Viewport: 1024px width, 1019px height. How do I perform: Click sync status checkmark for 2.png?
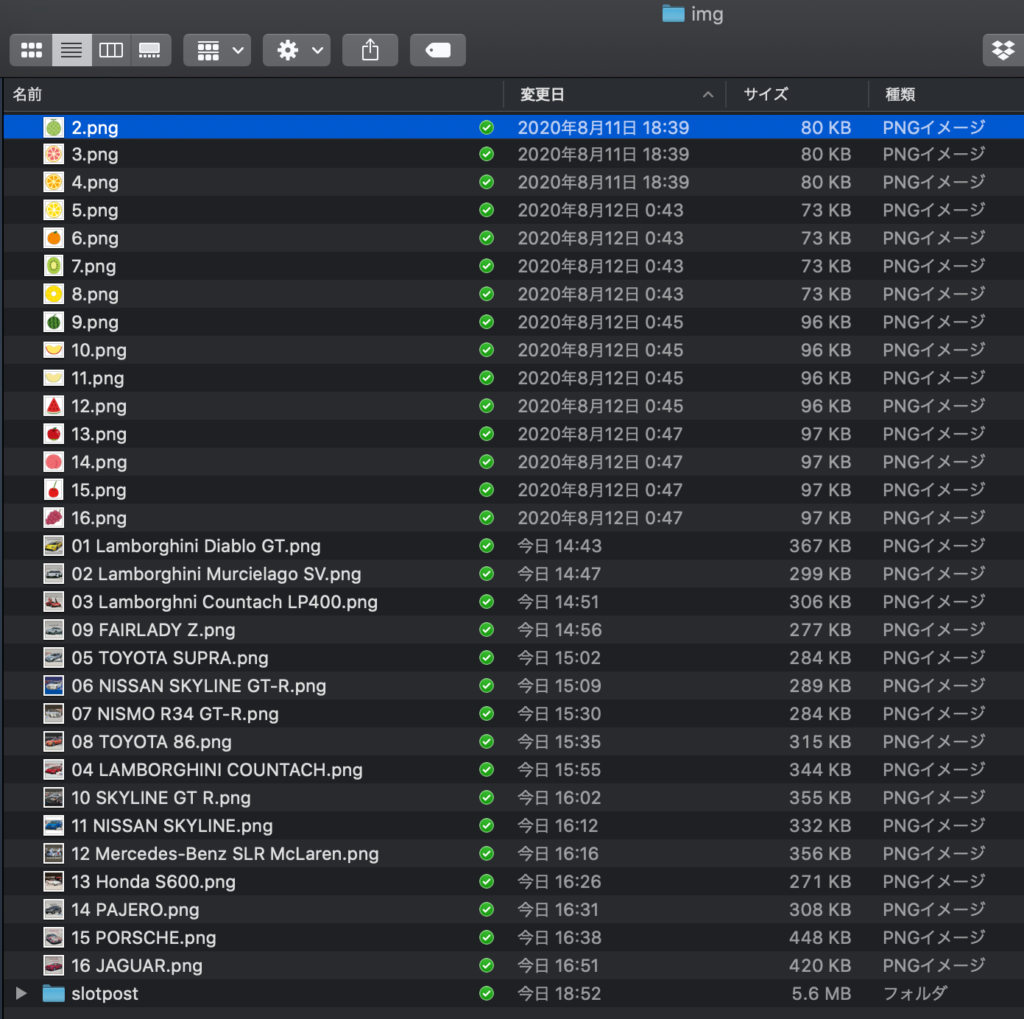coord(486,128)
